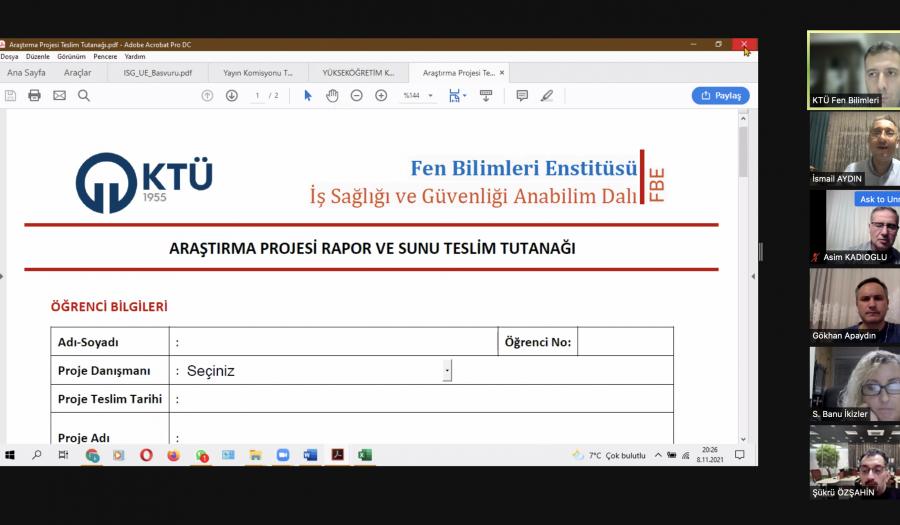Select the Gökhan Apaydın video thumbnail
This screenshot has width=900, height=525.
point(855,306)
